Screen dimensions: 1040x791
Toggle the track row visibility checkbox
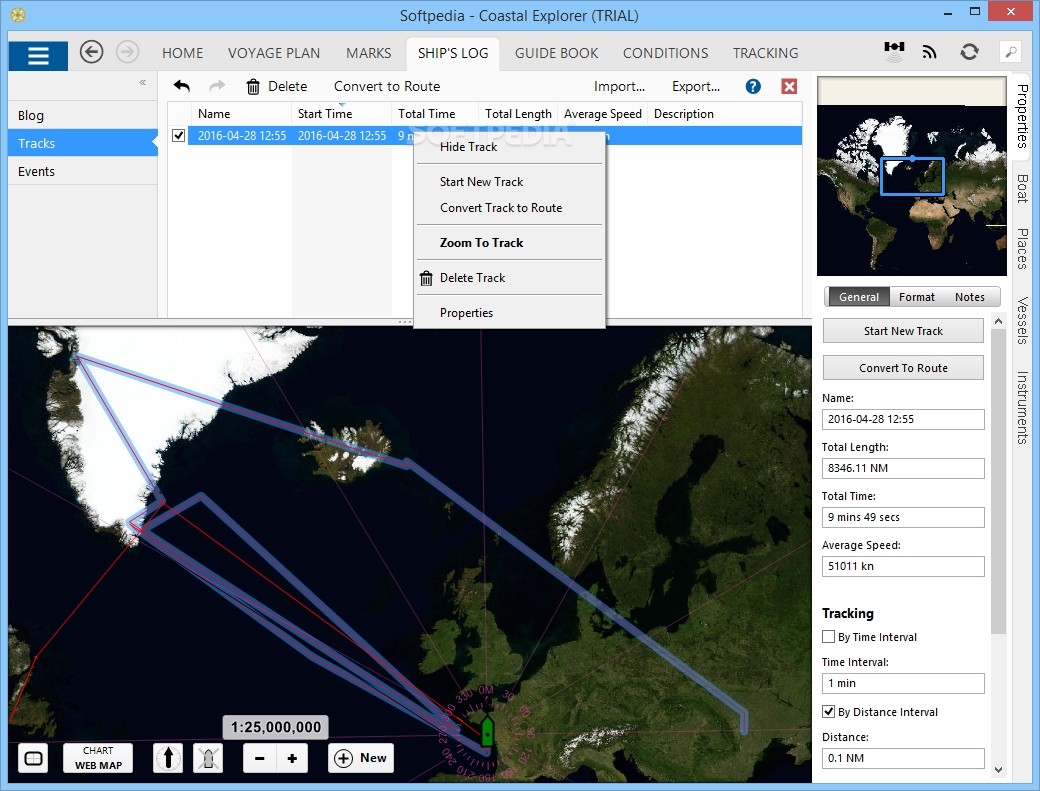point(178,135)
